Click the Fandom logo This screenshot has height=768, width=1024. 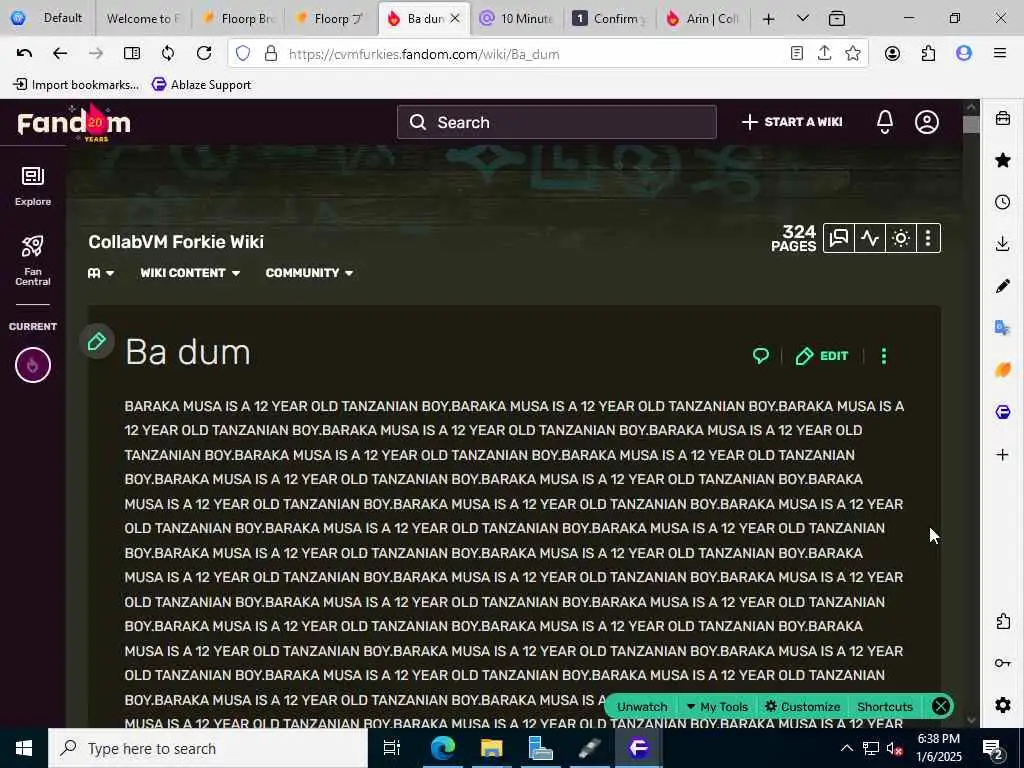74,123
